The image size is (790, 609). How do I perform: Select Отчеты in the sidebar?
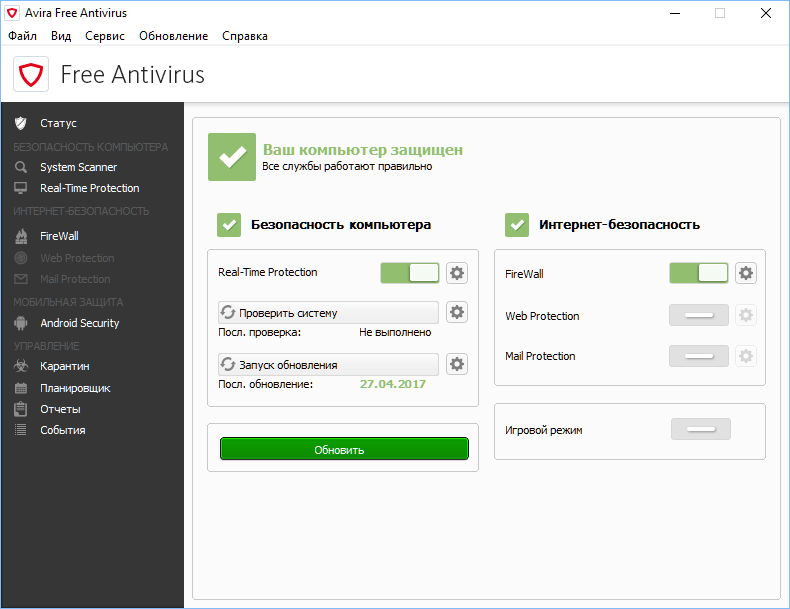tap(60, 409)
